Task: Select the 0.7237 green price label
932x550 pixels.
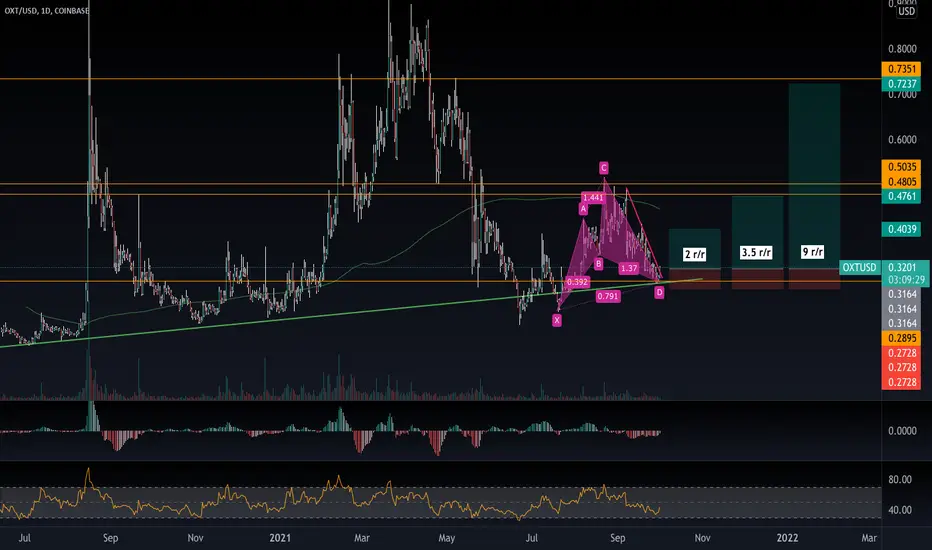Action: pos(901,84)
